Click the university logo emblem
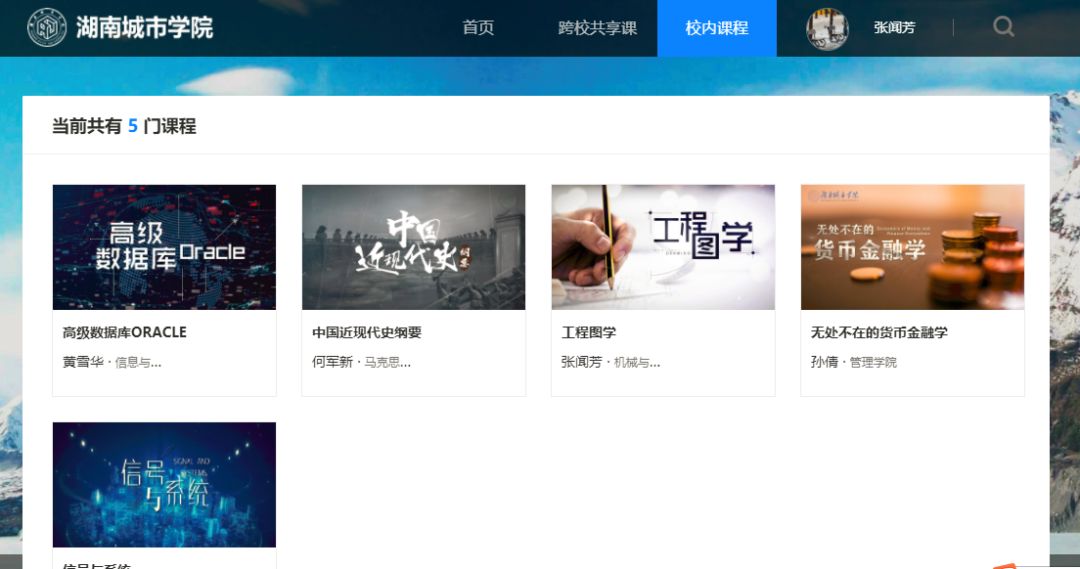 (x=47, y=28)
